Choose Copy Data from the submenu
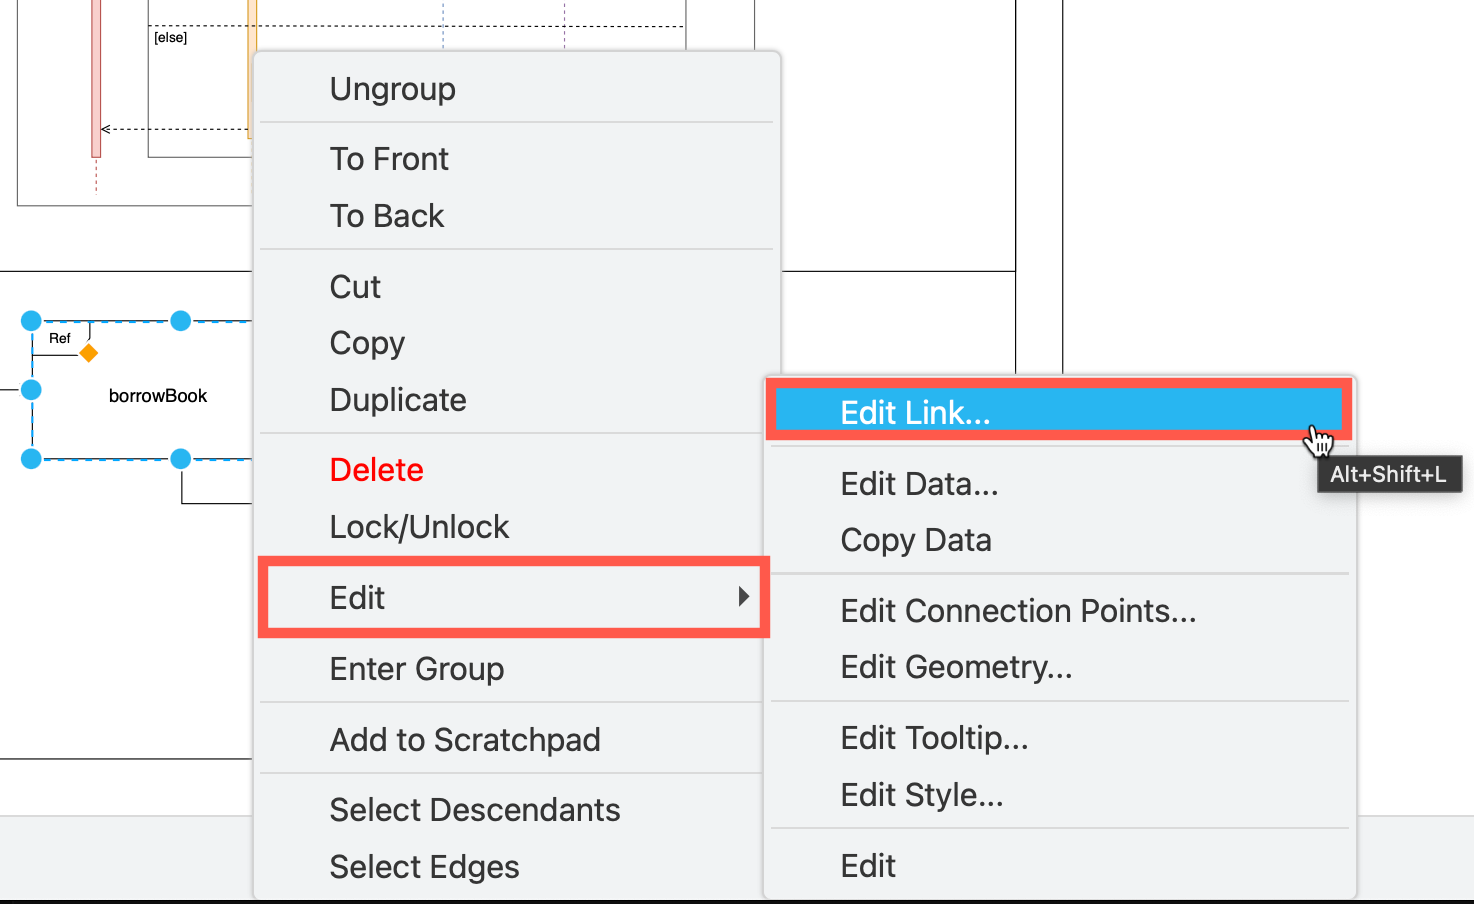 [915, 539]
